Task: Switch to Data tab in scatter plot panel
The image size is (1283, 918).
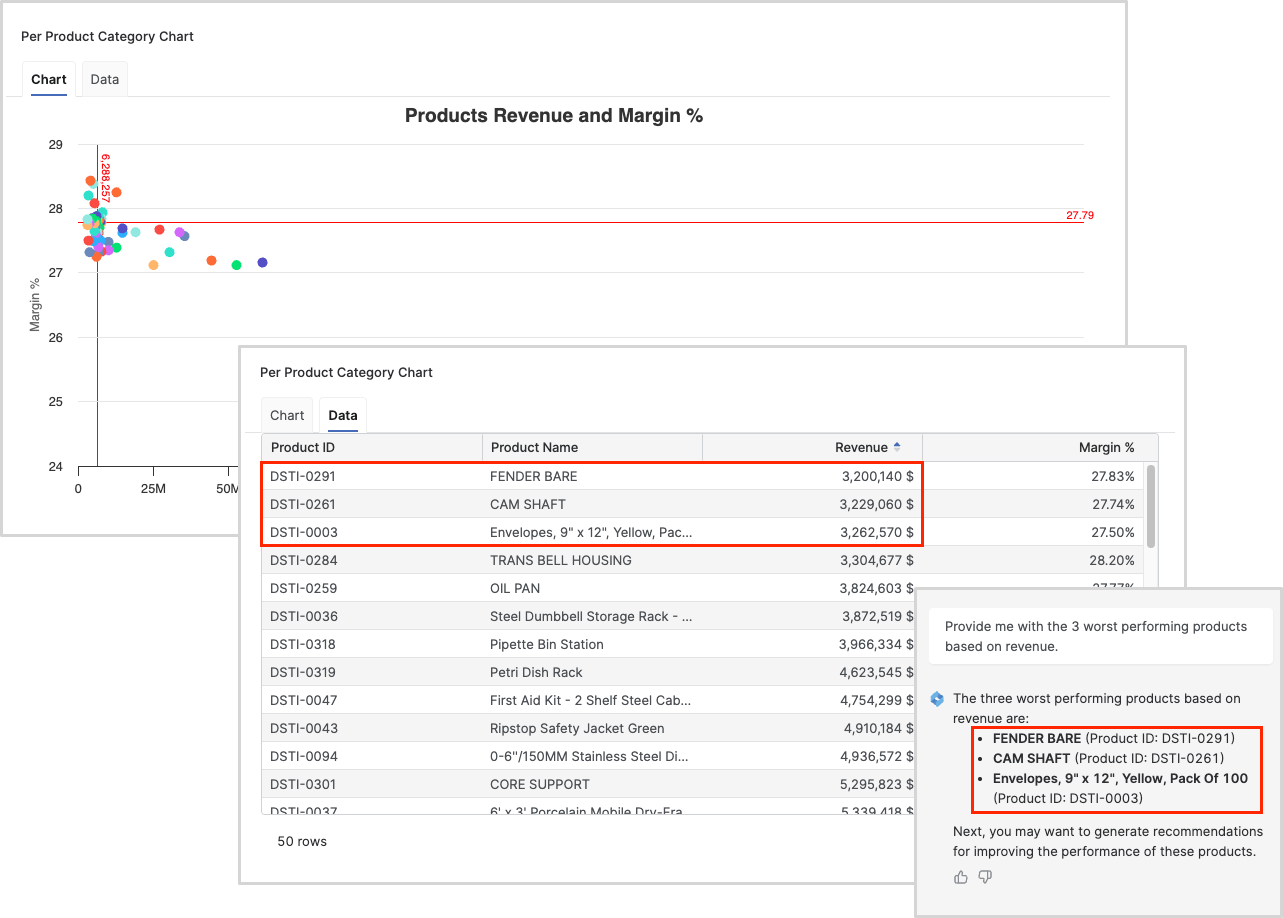Action: pos(105,80)
